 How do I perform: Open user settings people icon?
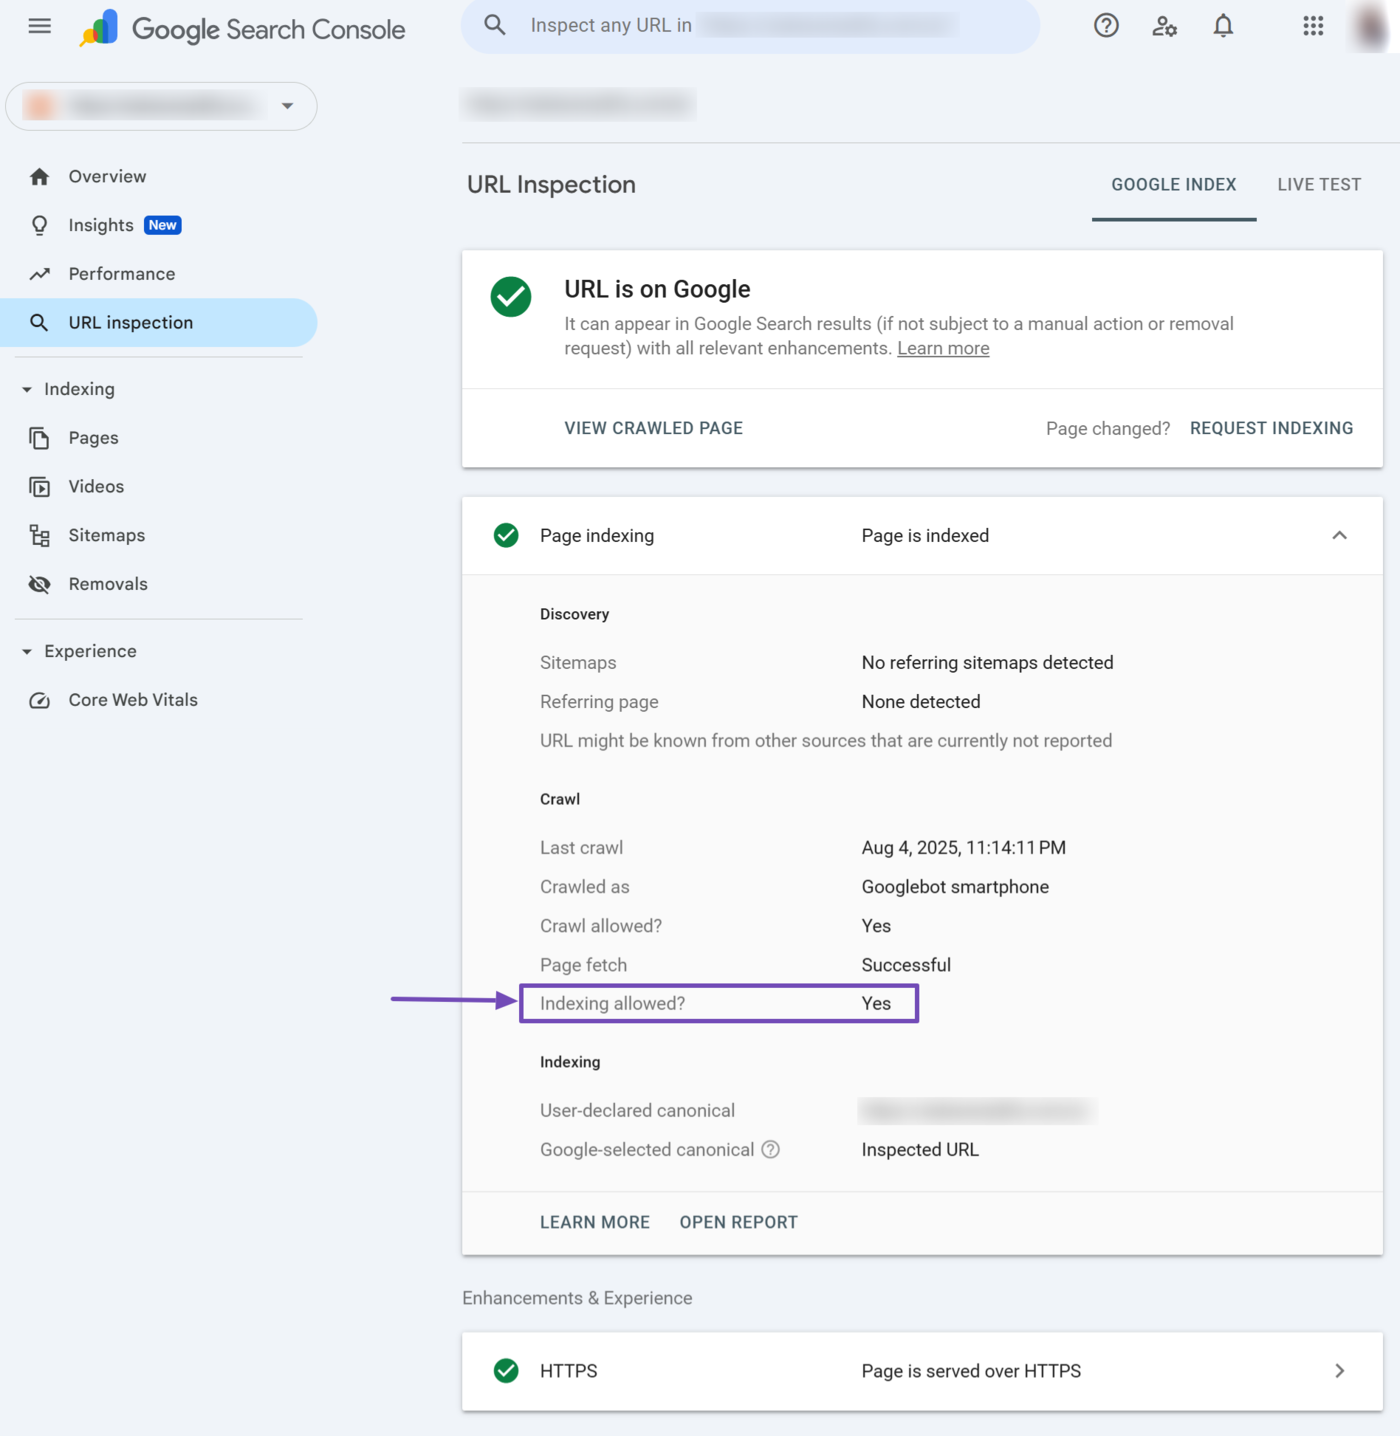point(1164,26)
